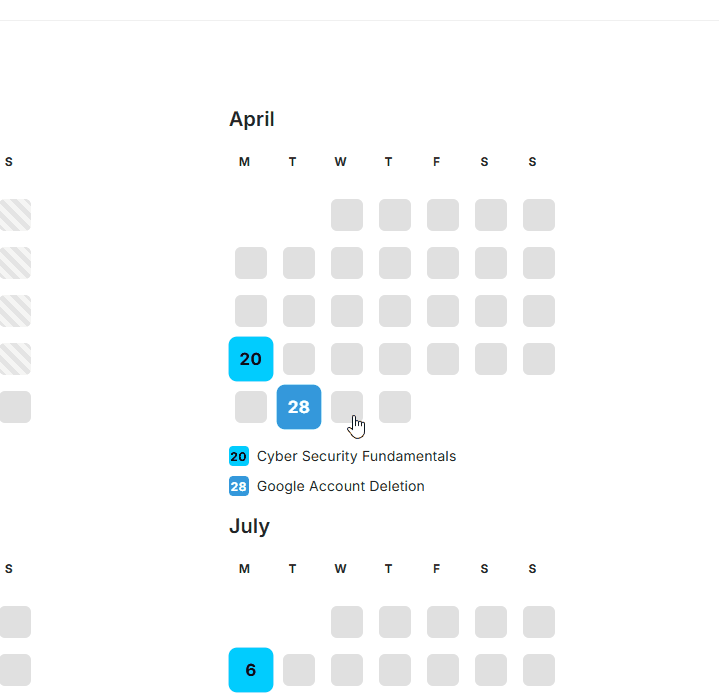The width and height of the screenshot is (719, 699).
Task: Click the July month heading
Action: (249, 526)
